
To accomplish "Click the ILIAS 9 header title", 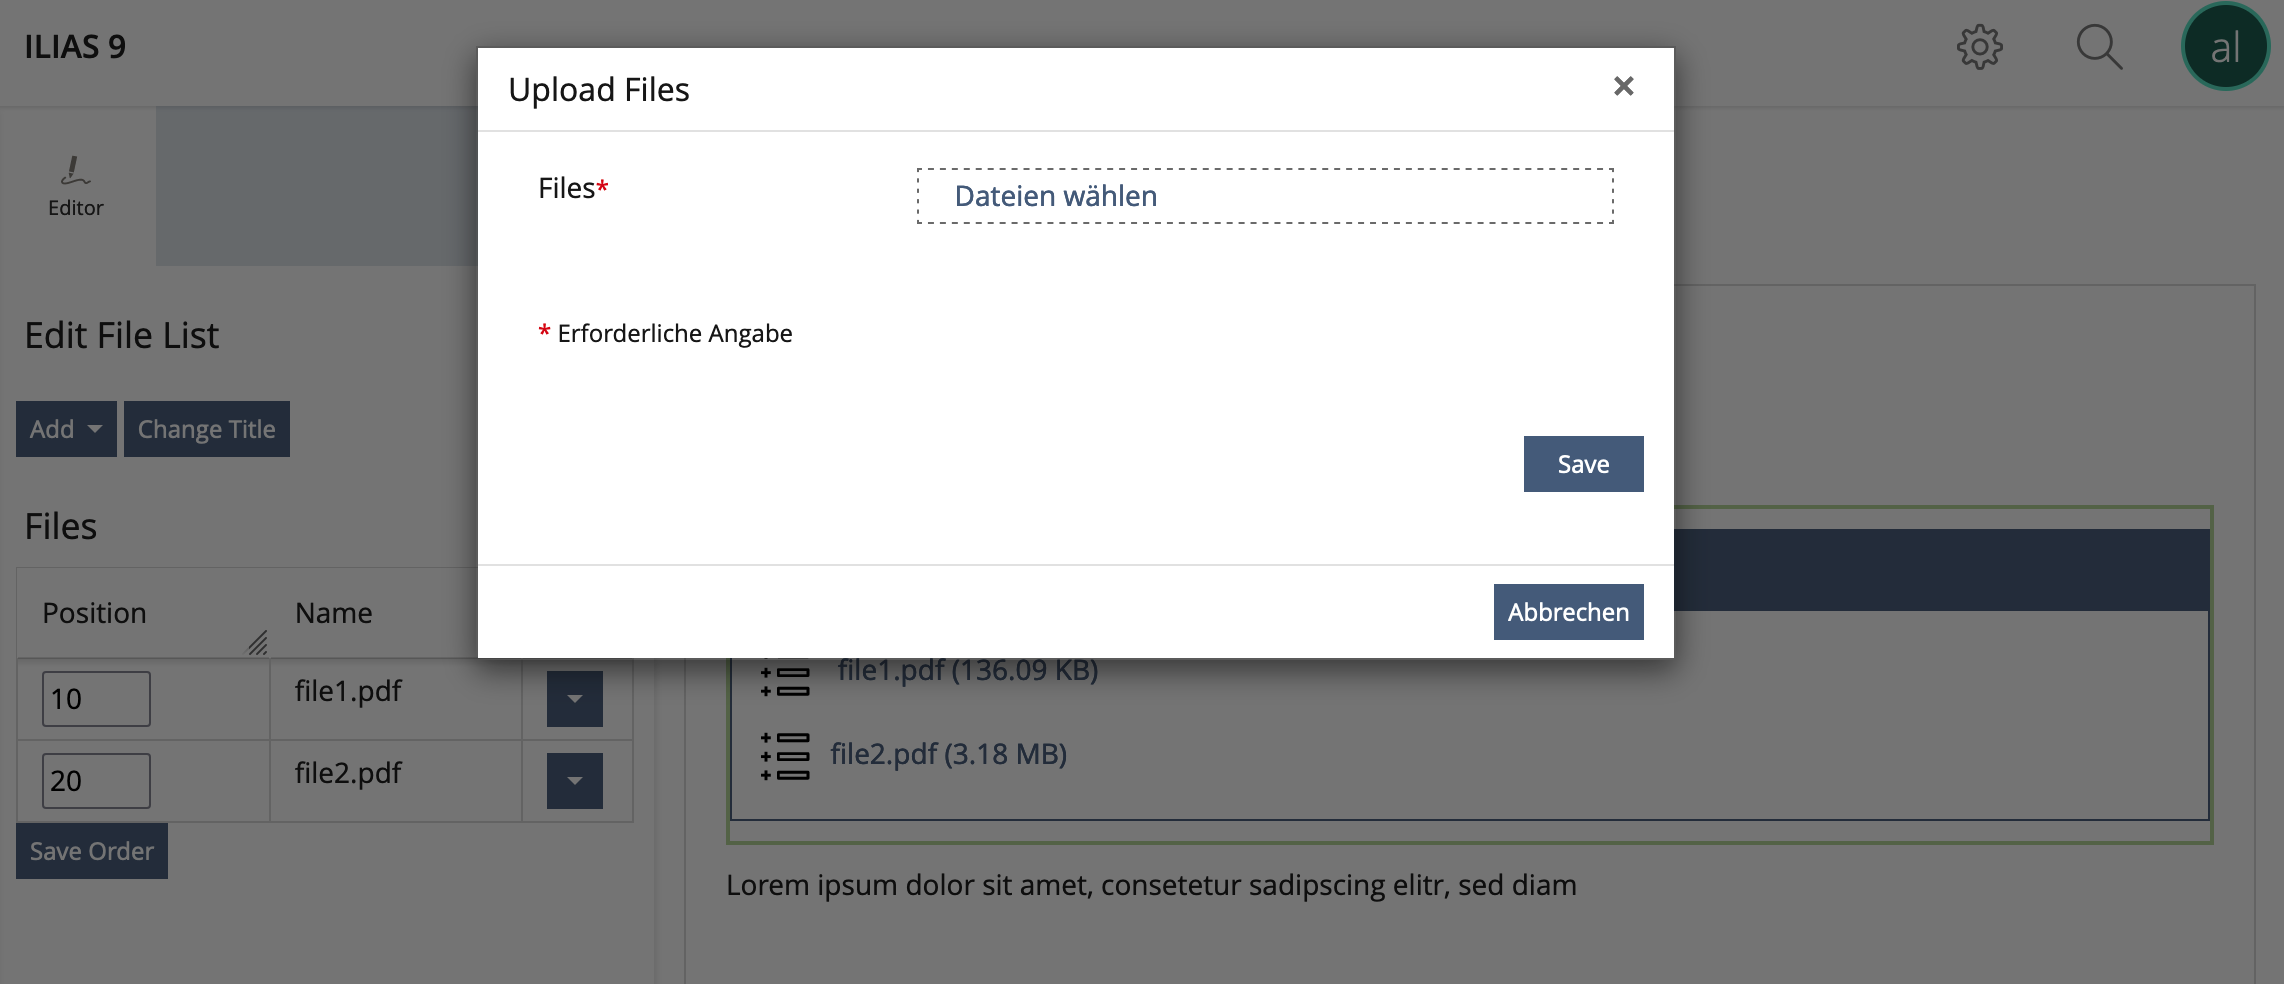I will (x=75, y=47).
